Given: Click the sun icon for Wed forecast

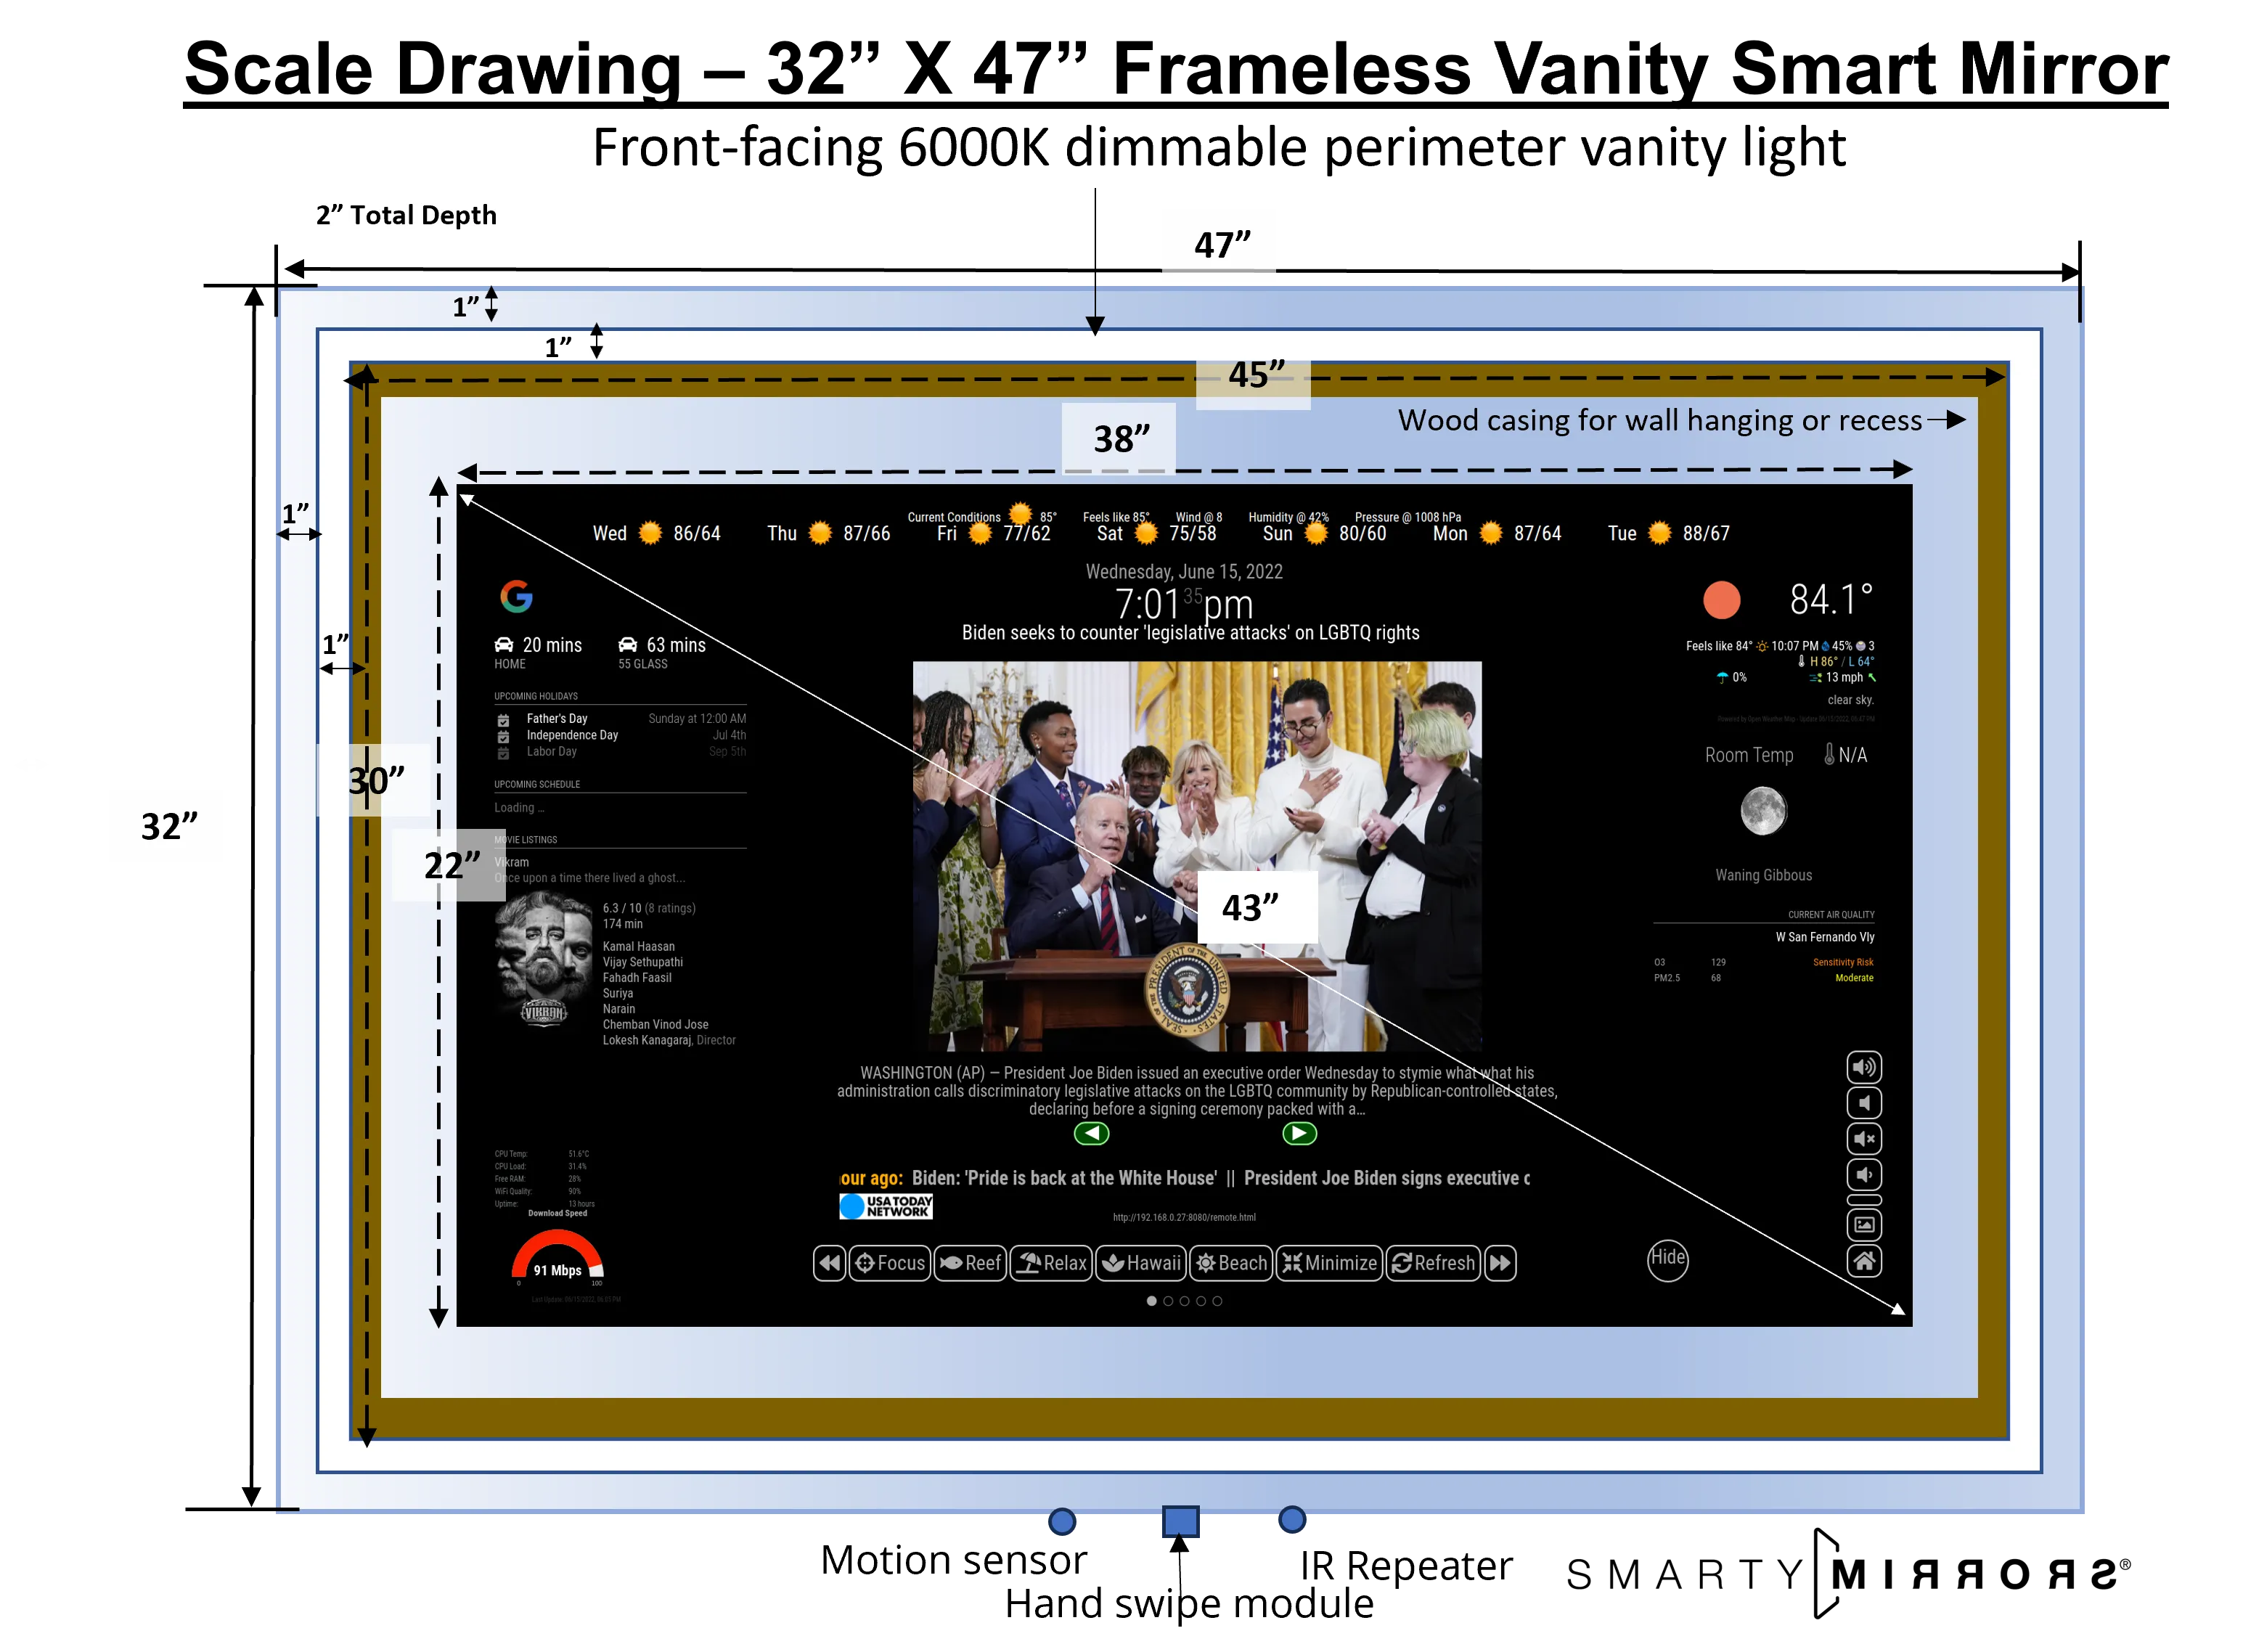Looking at the screenshot, I should (650, 533).
